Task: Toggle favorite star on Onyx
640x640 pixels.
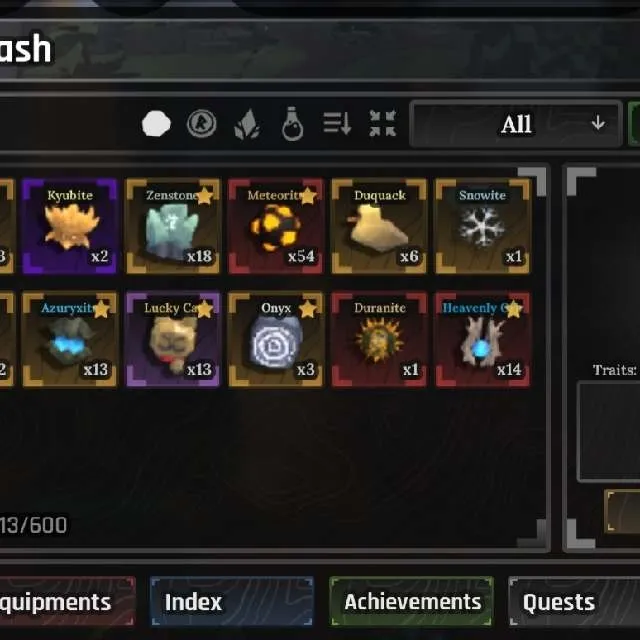Action: pyautogui.click(x=308, y=309)
